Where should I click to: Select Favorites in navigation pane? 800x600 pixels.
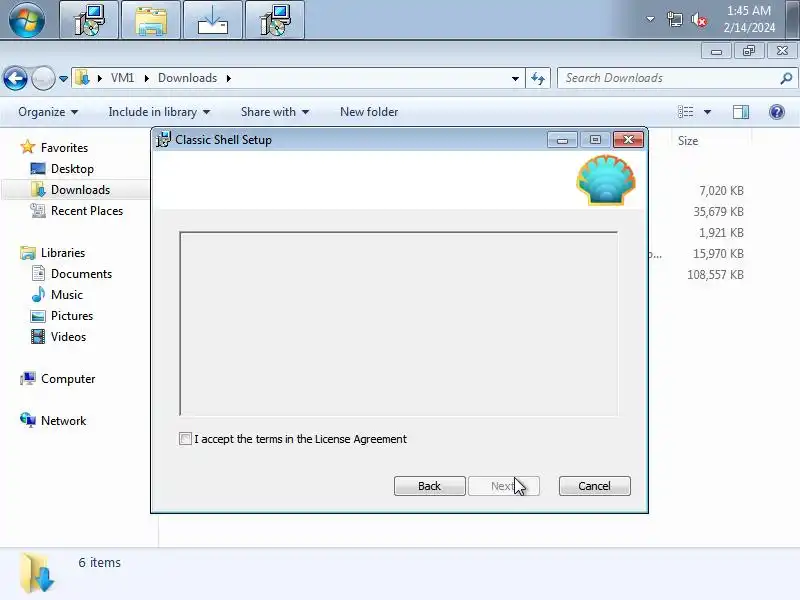(64, 147)
